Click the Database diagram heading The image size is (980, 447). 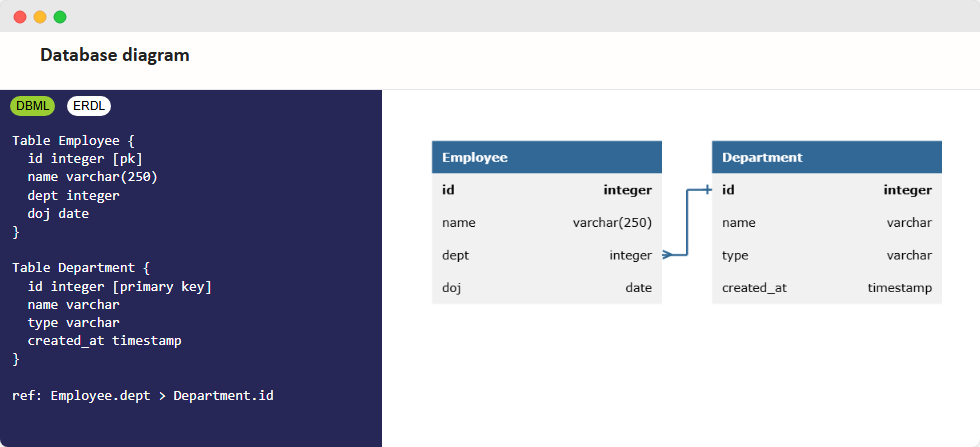click(x=115, y=55)
